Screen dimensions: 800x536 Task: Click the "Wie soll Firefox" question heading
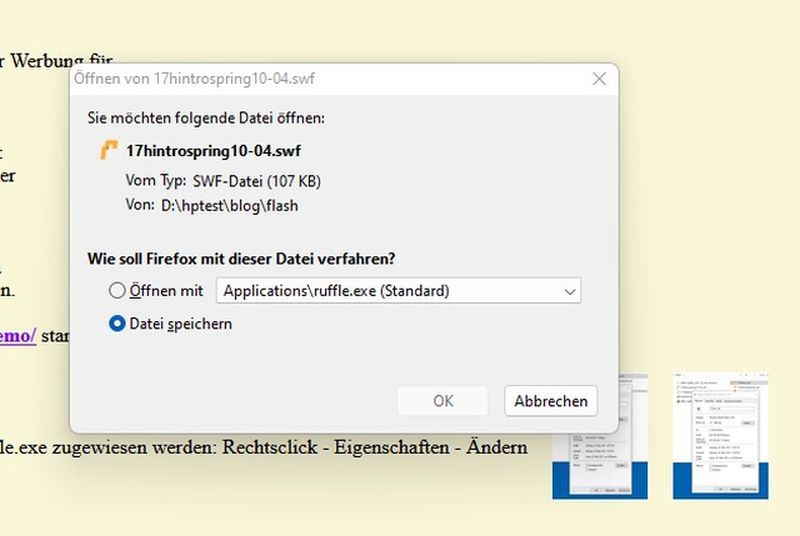pos(241,258)
